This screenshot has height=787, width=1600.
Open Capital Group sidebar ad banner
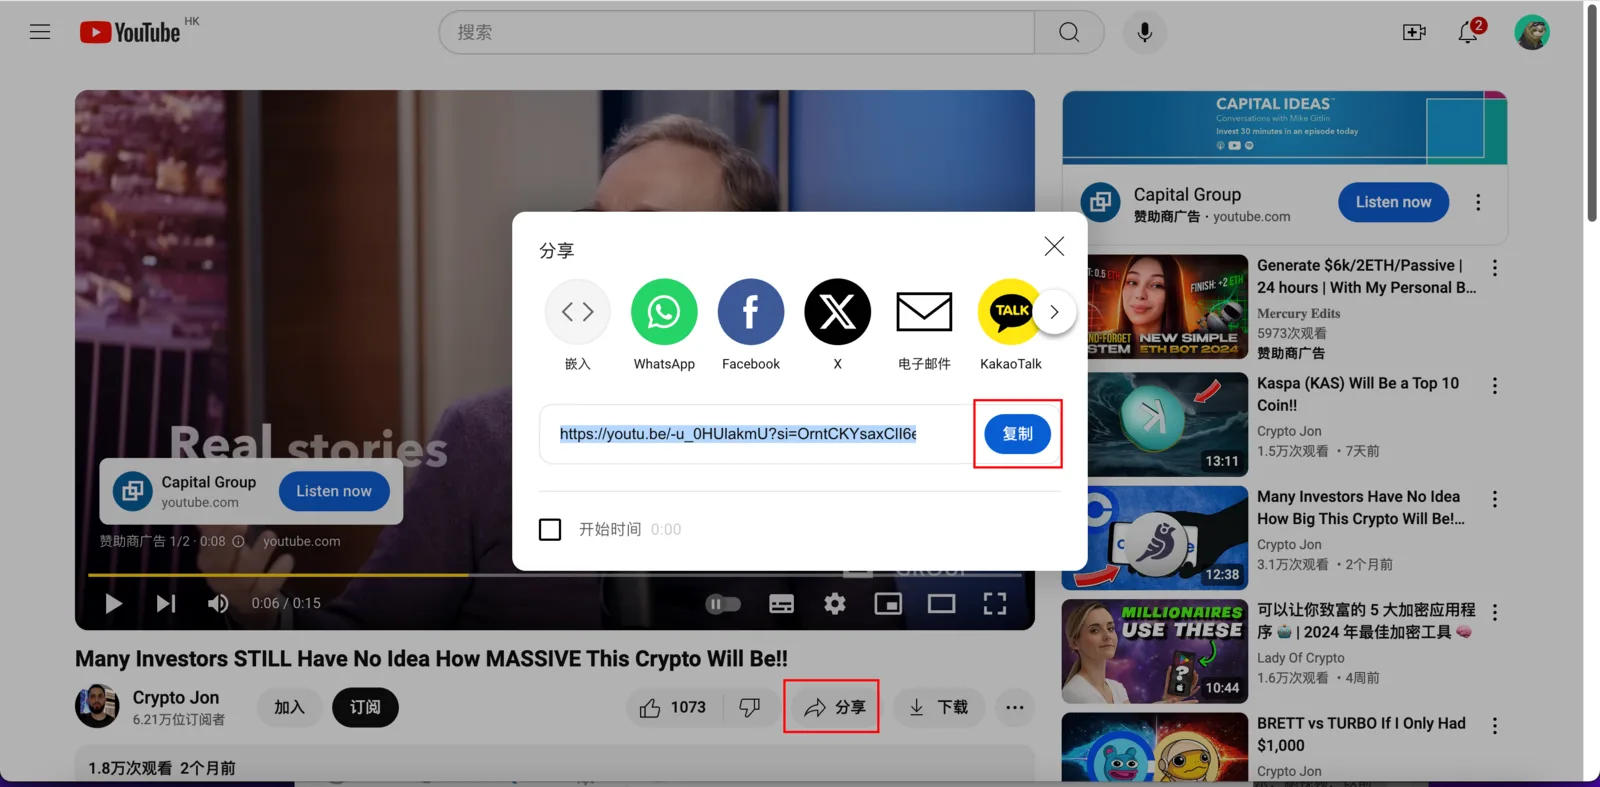pyautogui.click(x=1285, y=127)
